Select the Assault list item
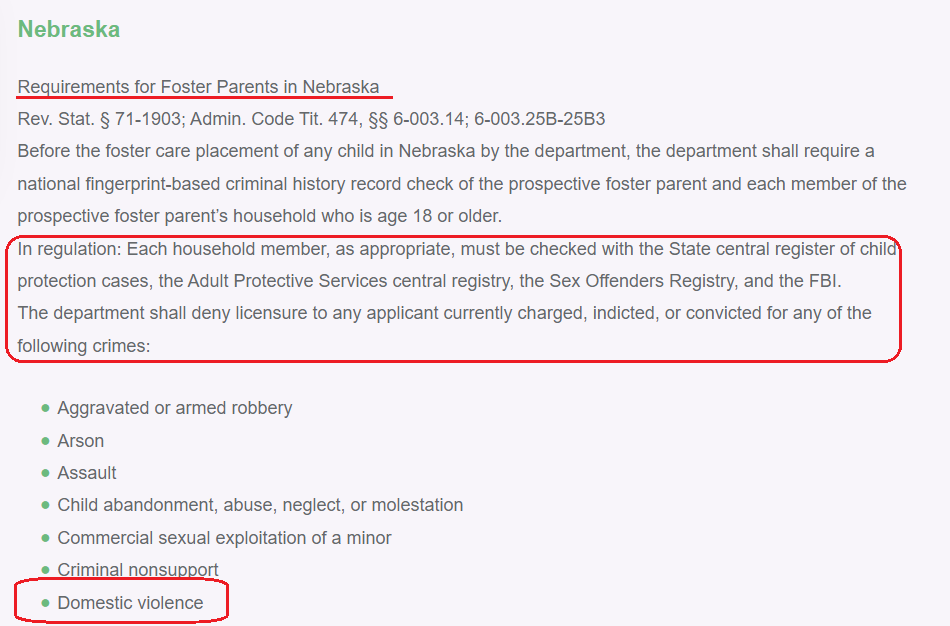The width and height of the screenshot is (950, 626). pyautogui.click(x=87, y=473)
